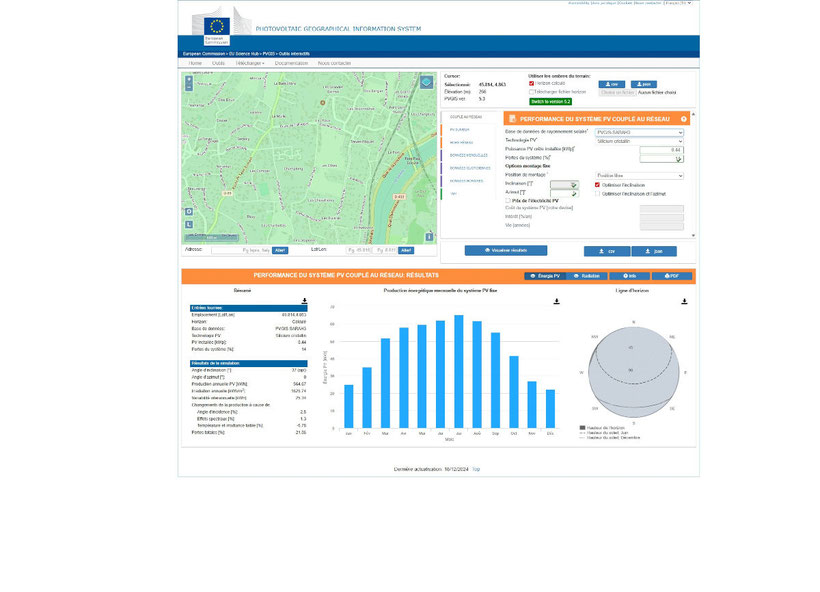The width and height of the screenshot is (820, 592).
Task: Click the map info 'i' icon
Action: click(x=429, y=237)
